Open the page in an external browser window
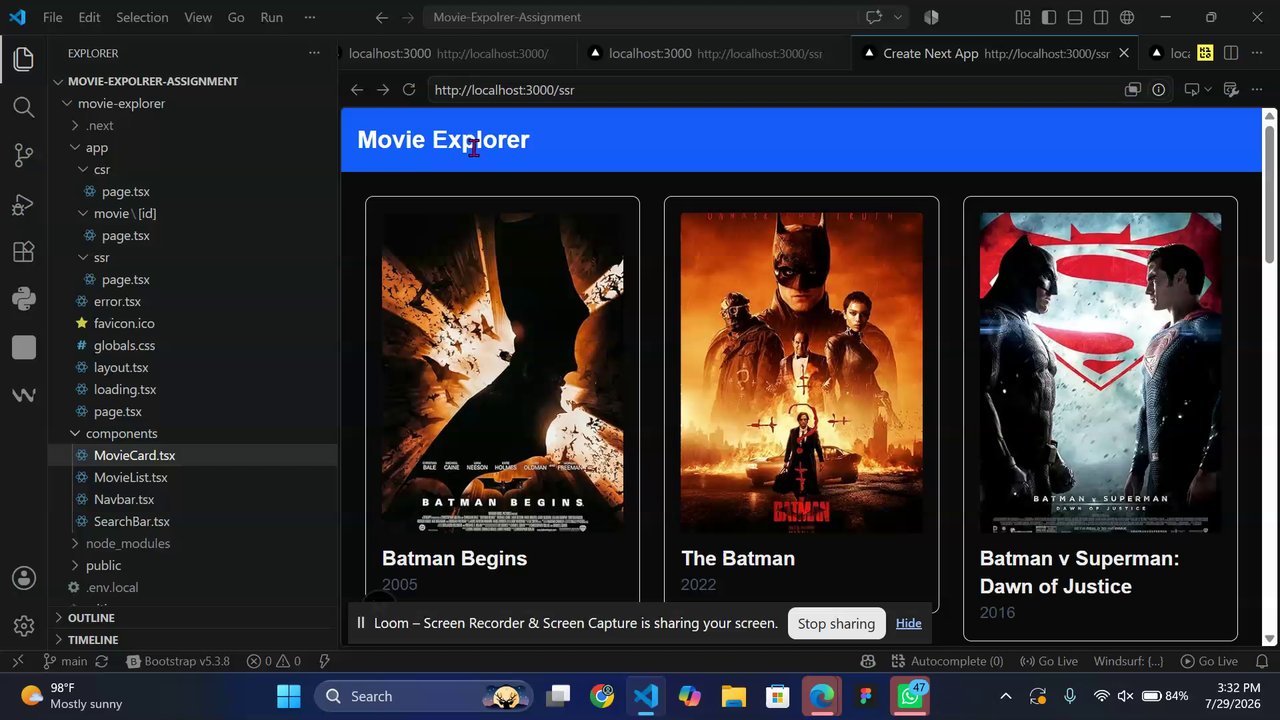 click(x=1132, y=90)
